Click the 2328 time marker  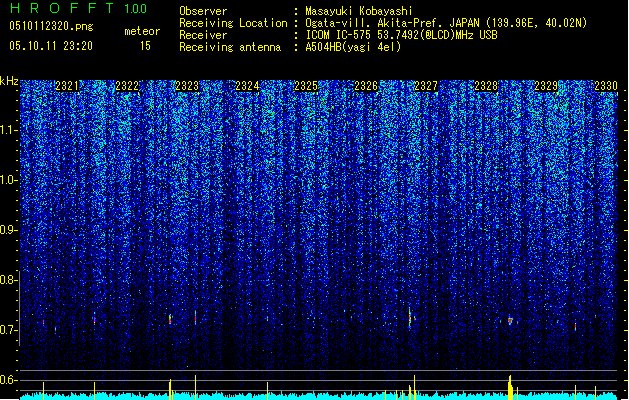click(486, 86)
